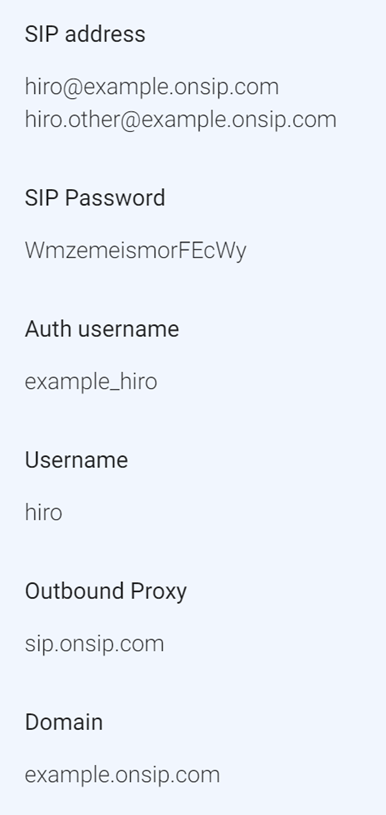Click 'username' in the Auth username heading

(128, 329)
